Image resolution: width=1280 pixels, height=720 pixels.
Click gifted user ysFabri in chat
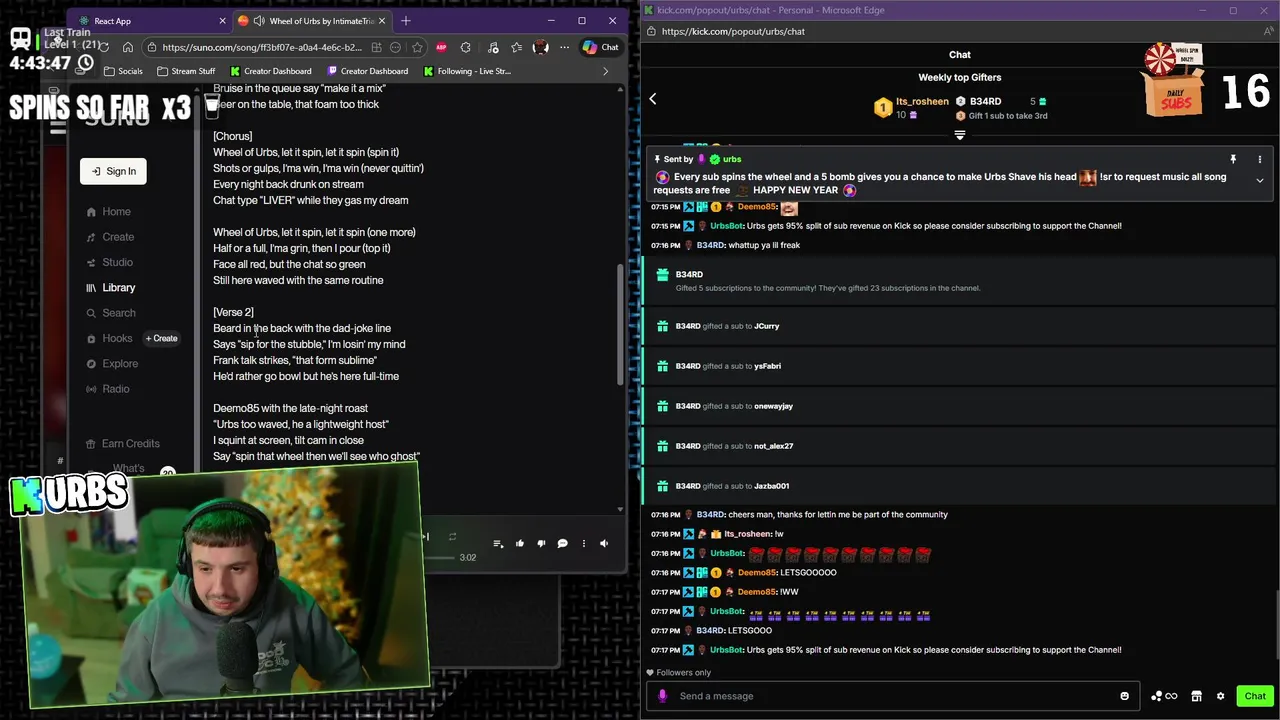click(767, 366)
